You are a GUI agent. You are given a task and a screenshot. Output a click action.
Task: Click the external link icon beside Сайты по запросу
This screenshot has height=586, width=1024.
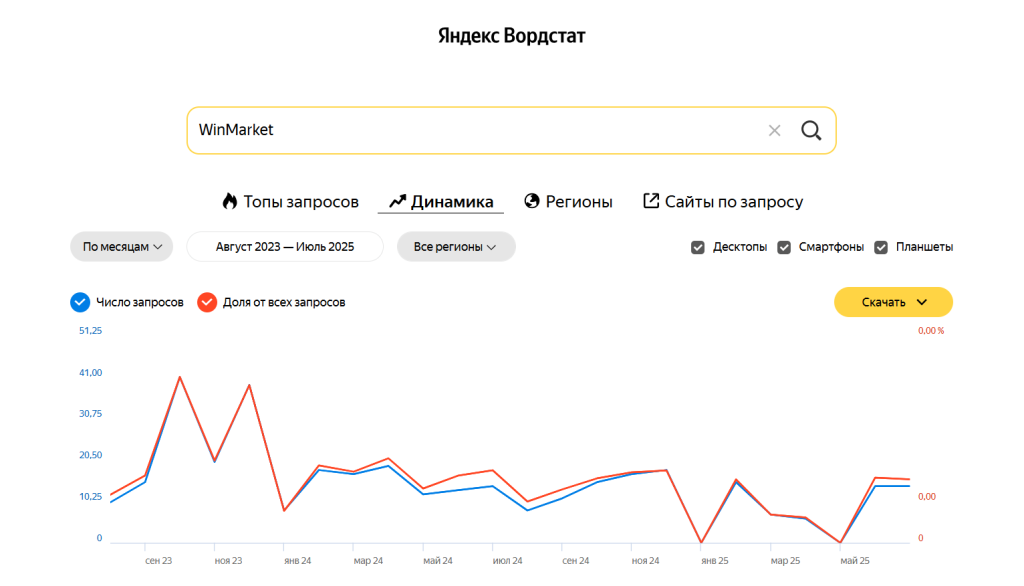pos(651,201)
